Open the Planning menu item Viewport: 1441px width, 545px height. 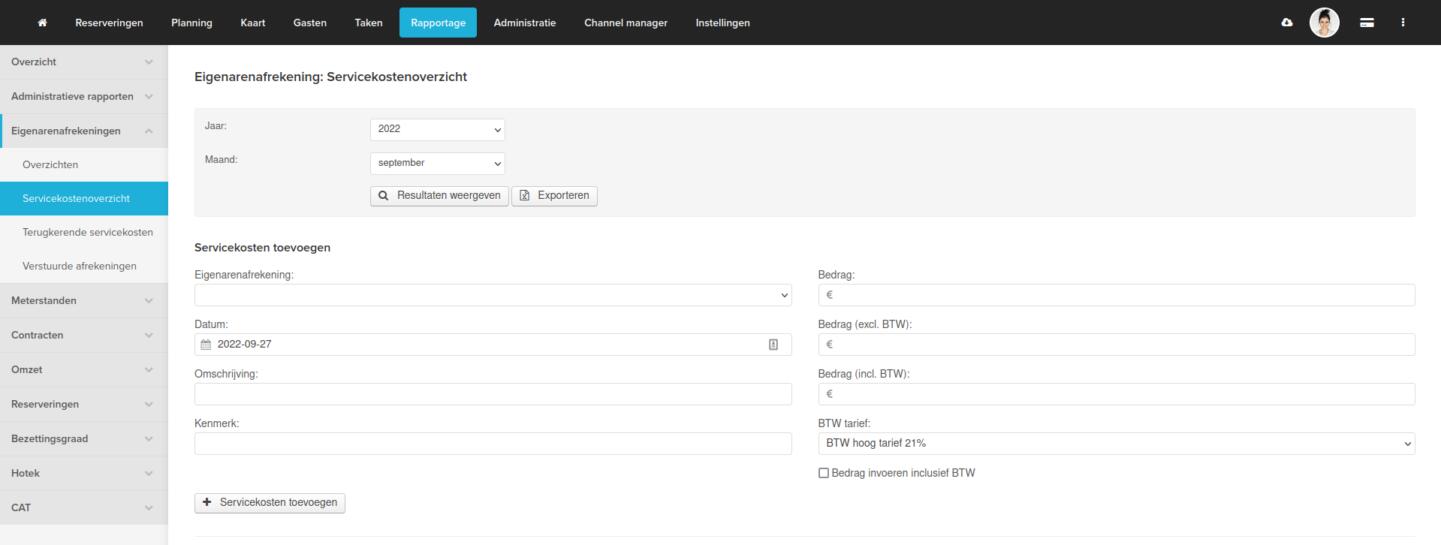click(191, 23)
